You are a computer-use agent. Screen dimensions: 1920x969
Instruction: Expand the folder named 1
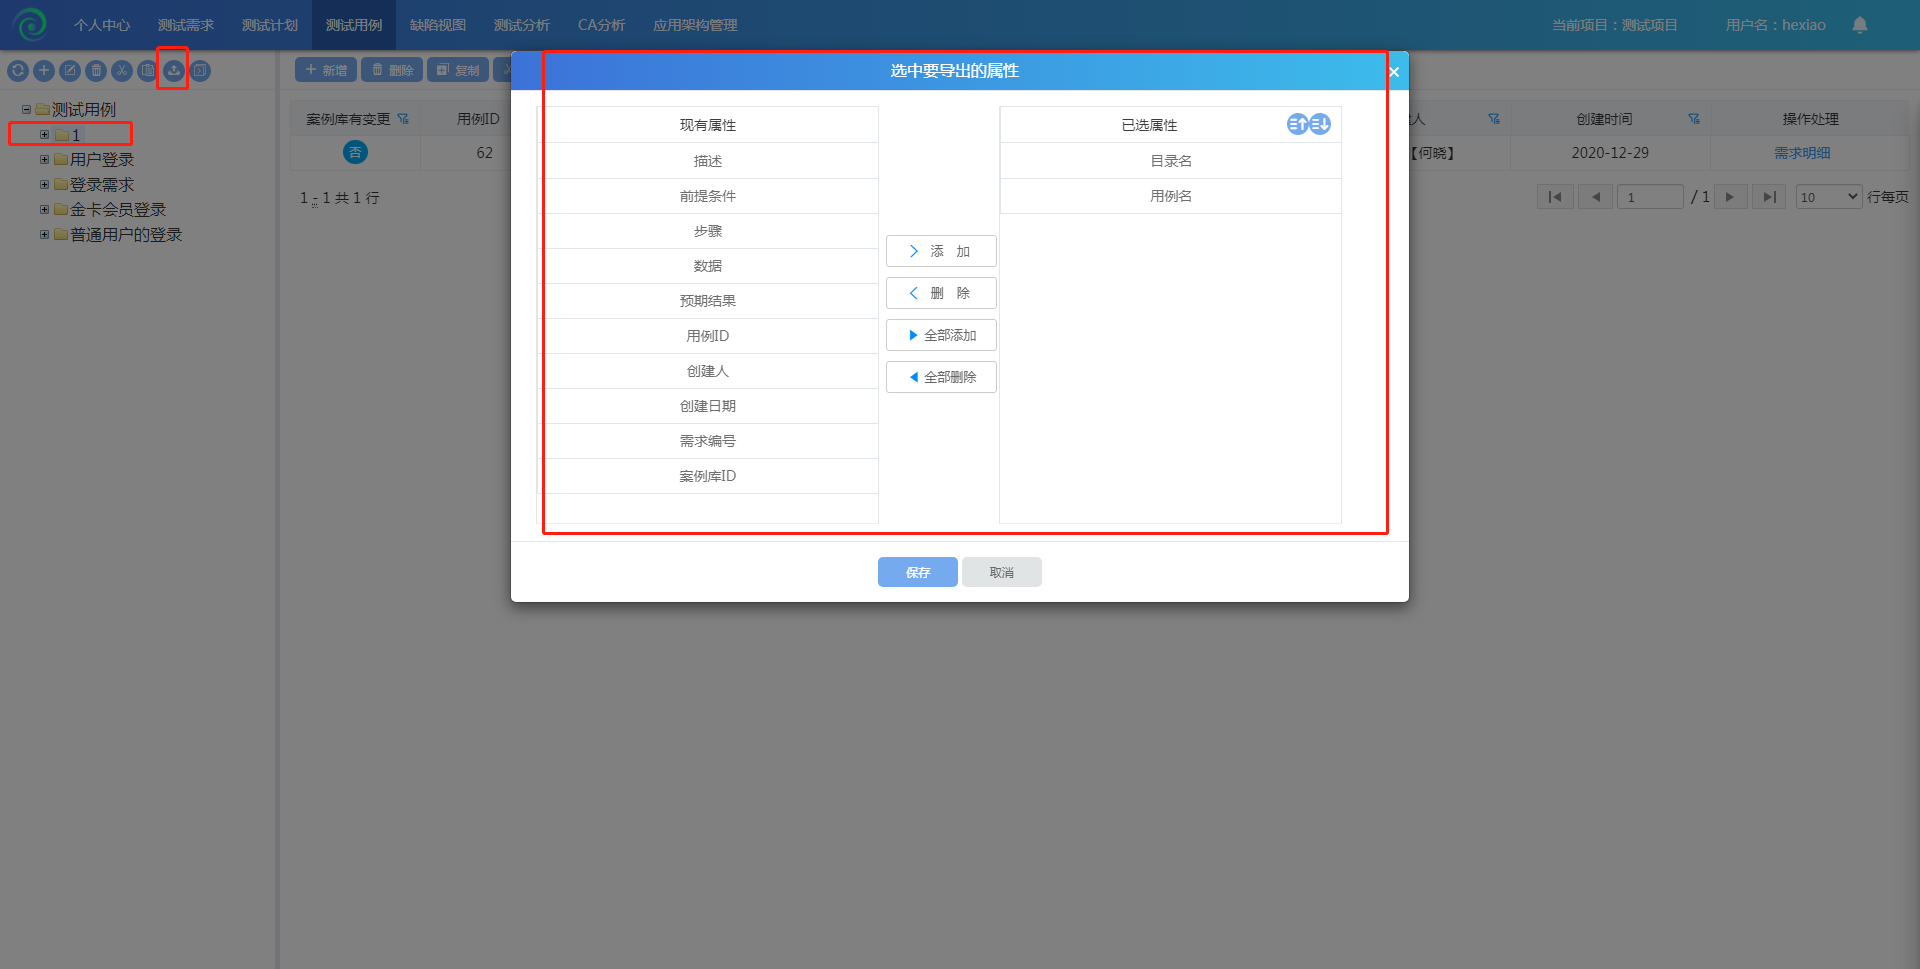coord(44,134)
